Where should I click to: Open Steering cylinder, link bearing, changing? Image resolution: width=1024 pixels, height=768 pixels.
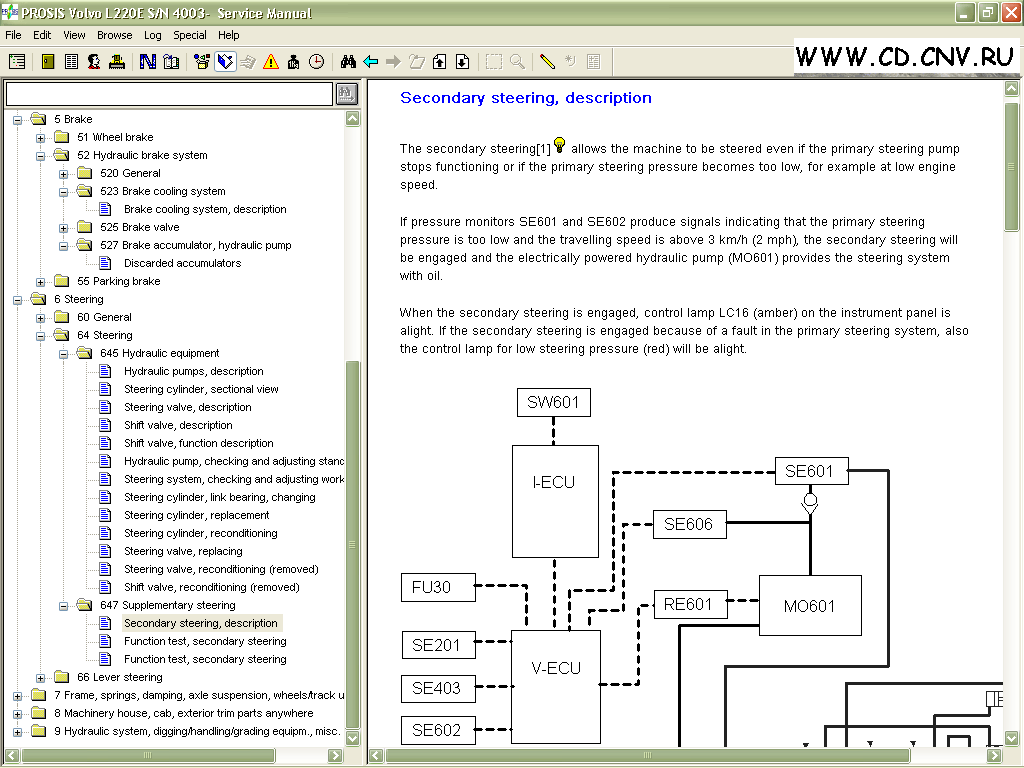pos(219,497)
